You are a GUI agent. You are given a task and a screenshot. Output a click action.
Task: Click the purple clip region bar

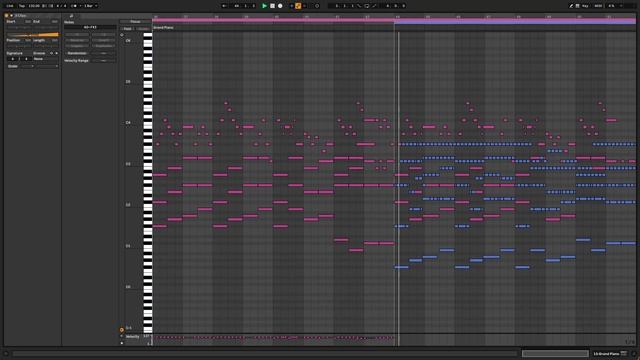pyautogui.click(x=515, y=22)
